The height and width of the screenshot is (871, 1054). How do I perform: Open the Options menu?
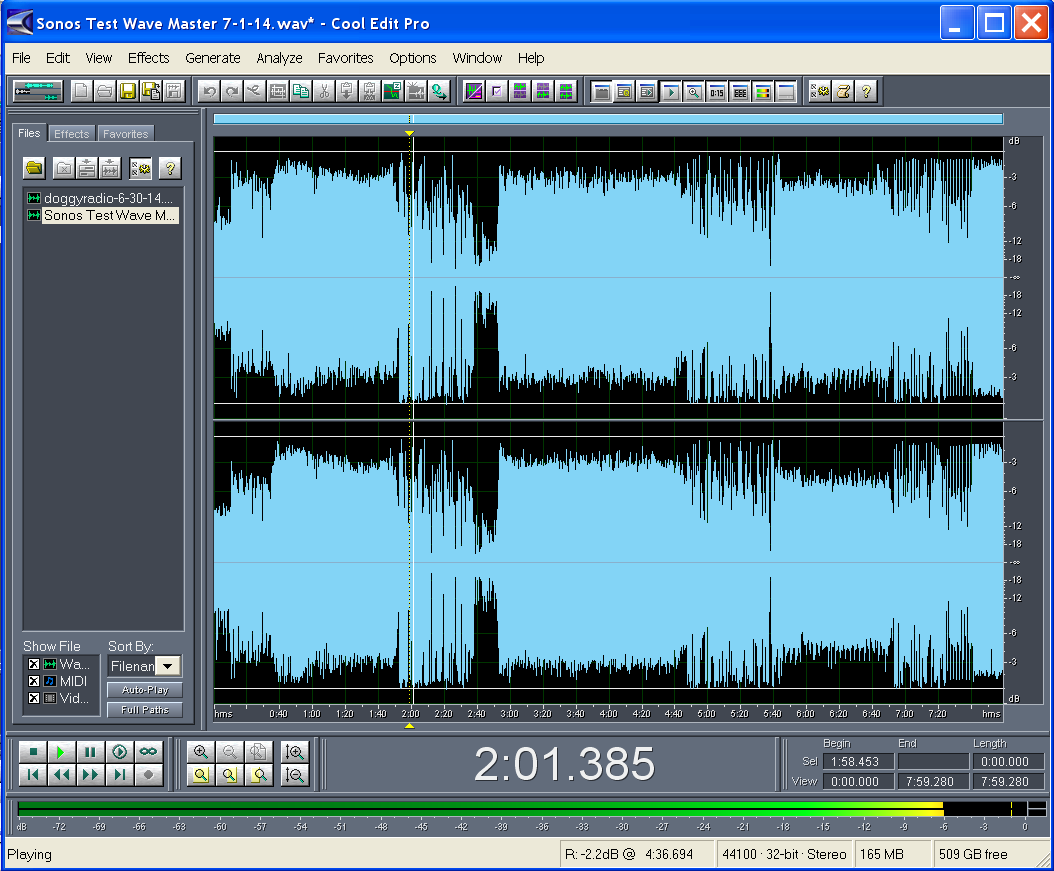point(413,58)
